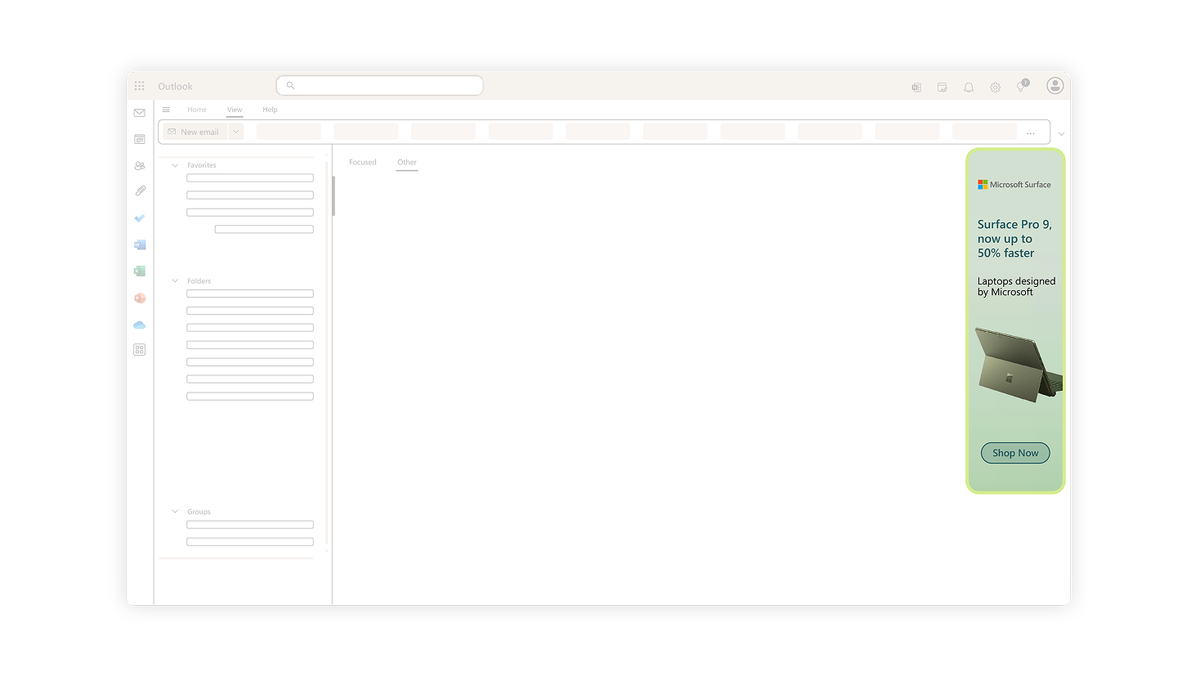Open the New email dropdown arrow
The height and width of the screenshot is (677, 1200).
(234, 131)
